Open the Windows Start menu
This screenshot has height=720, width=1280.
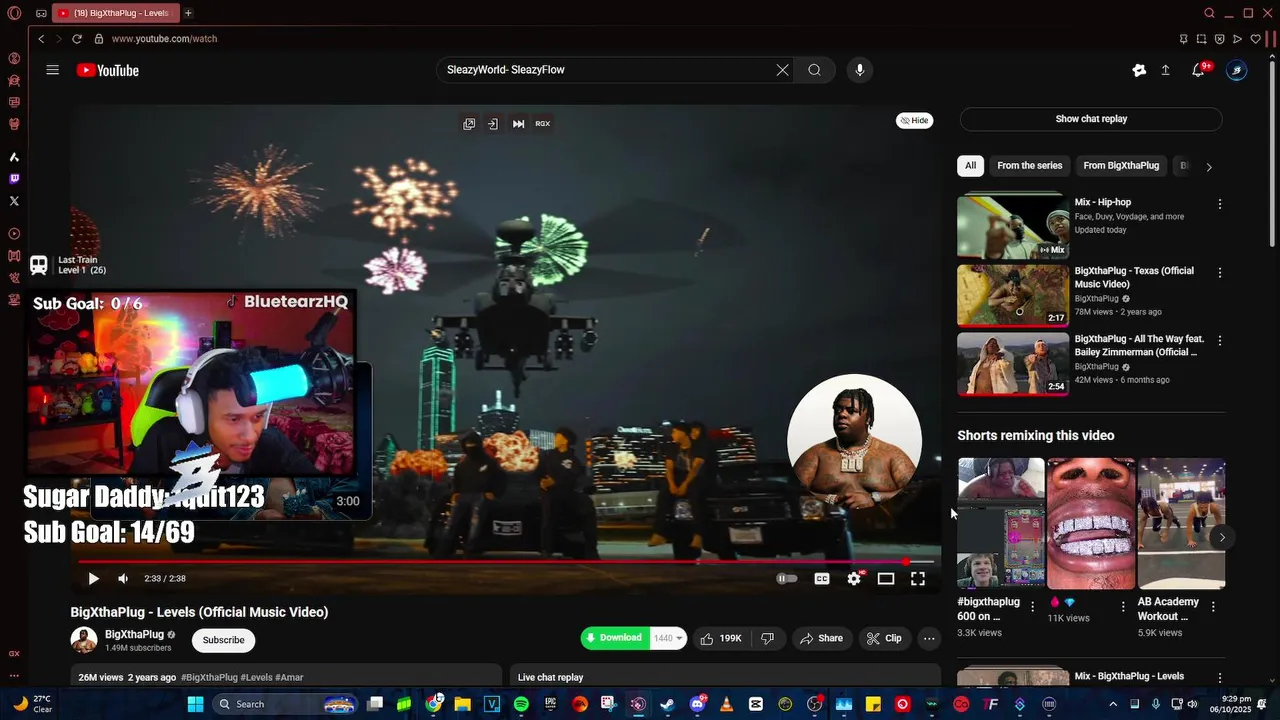point(195,704)
